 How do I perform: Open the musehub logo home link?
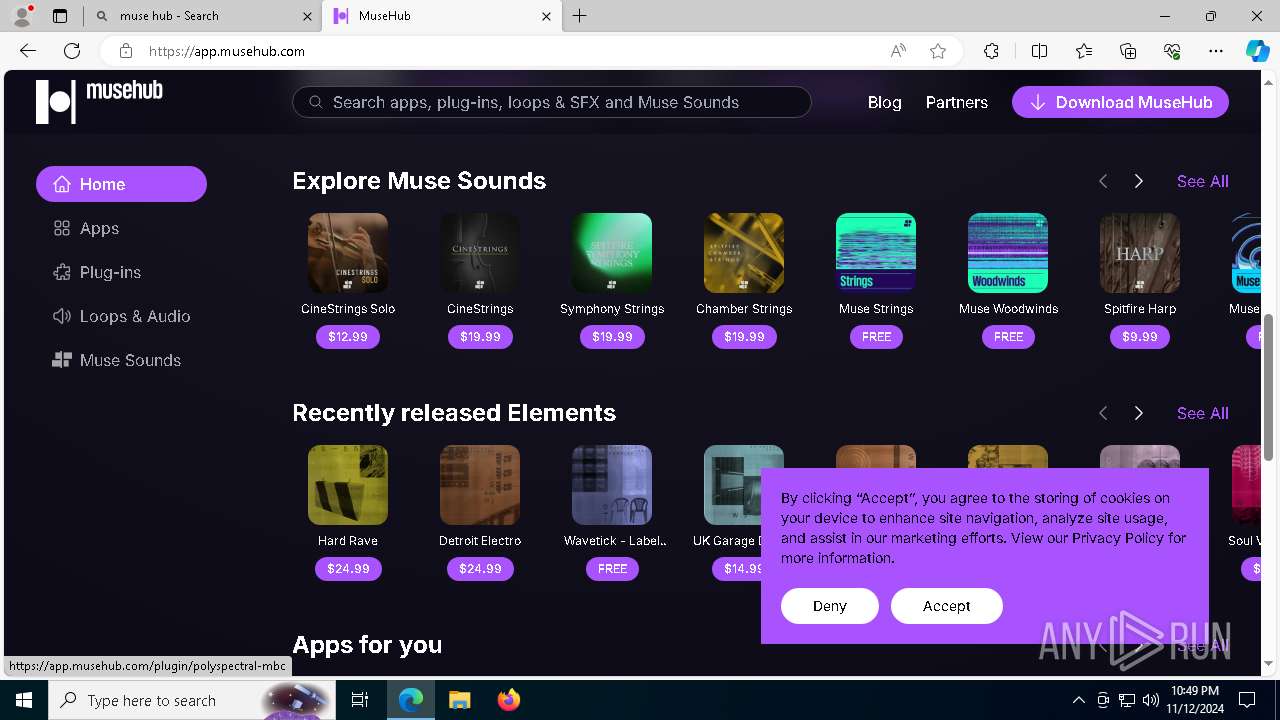tap(99, 101)
